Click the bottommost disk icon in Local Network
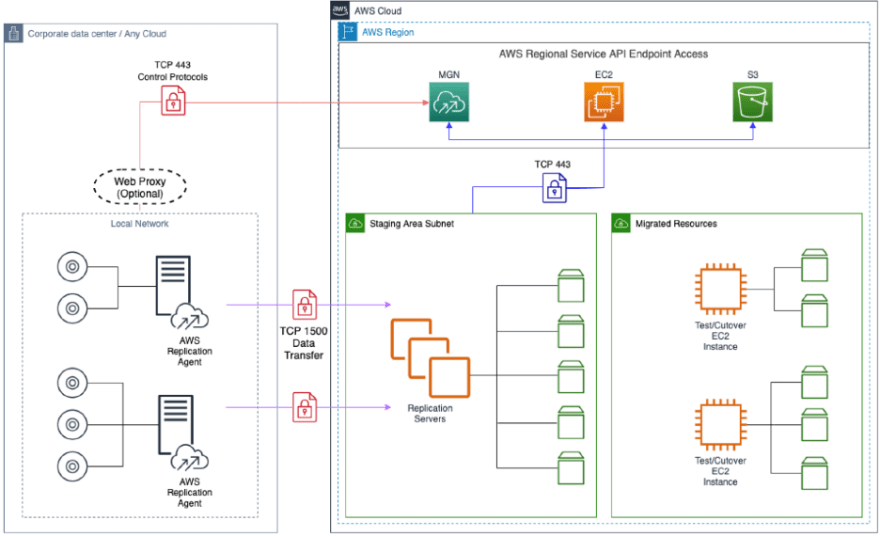The height and width of the screenshot is (536, 880). click(72, 466)
